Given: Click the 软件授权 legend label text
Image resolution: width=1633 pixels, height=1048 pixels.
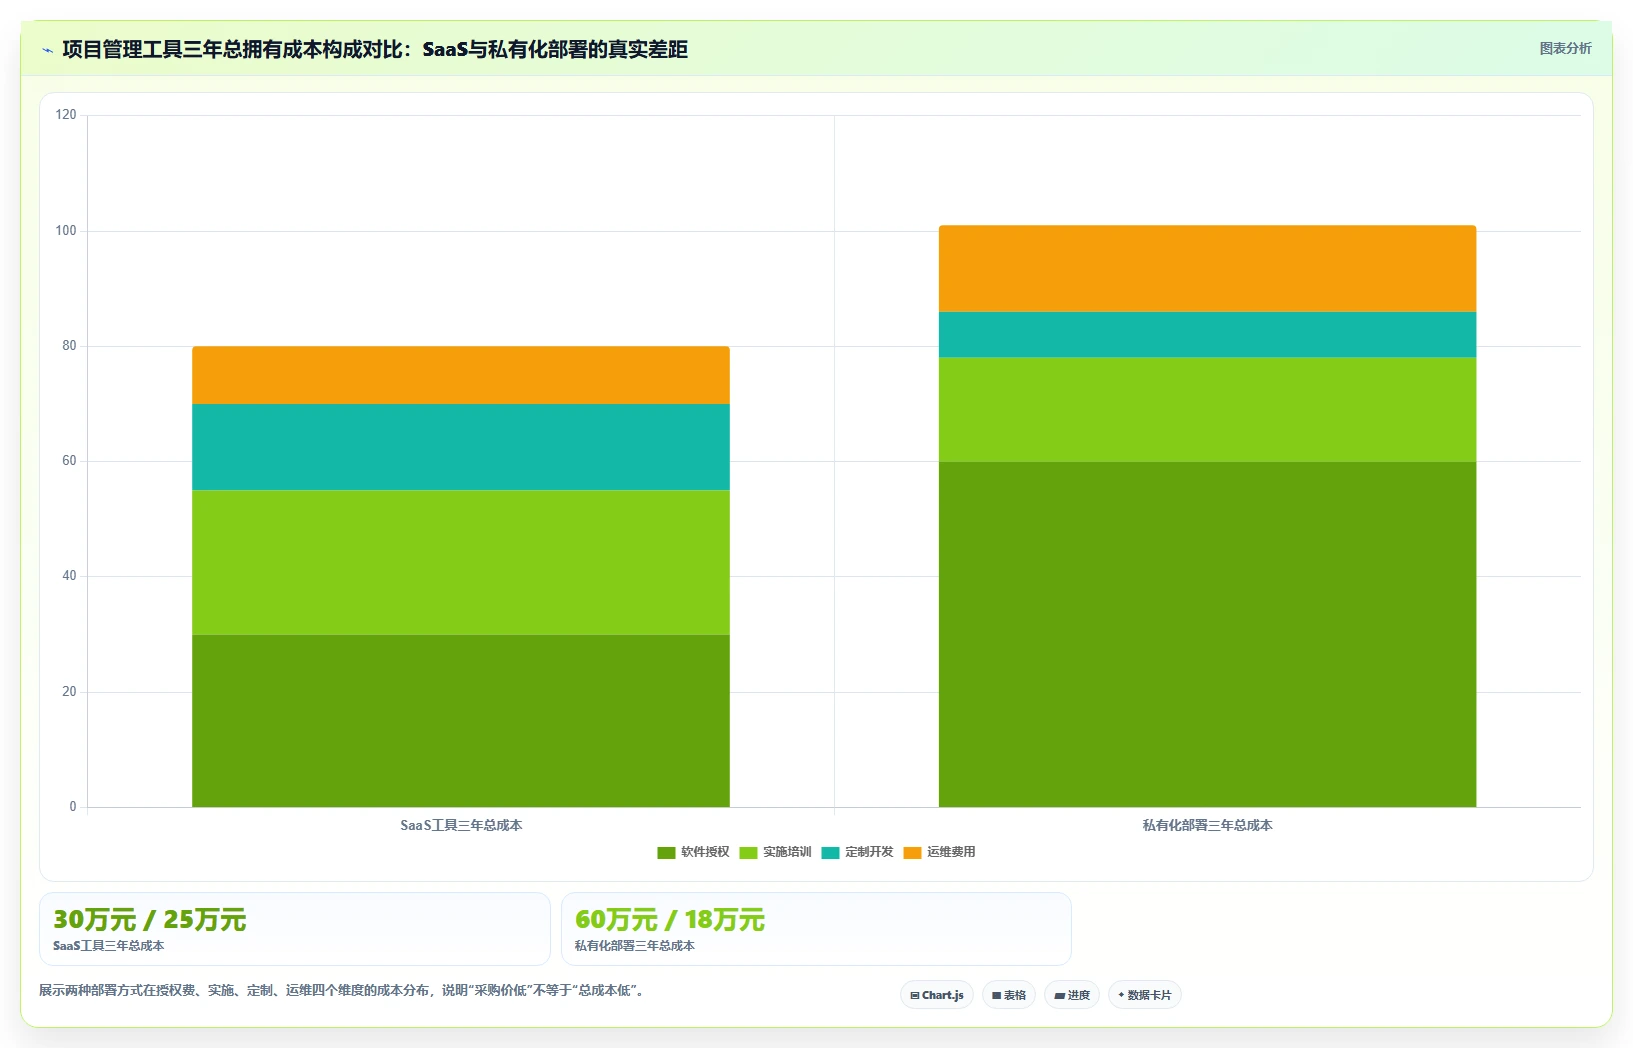Looking at the screenshot, I should click(x=705, y=852).
